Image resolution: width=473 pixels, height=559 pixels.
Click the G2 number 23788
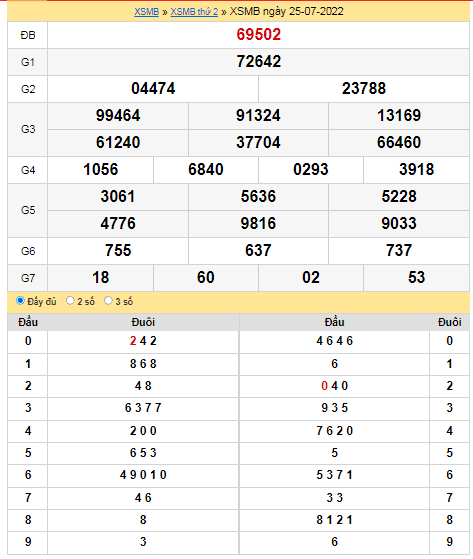[x=364, y=88]
